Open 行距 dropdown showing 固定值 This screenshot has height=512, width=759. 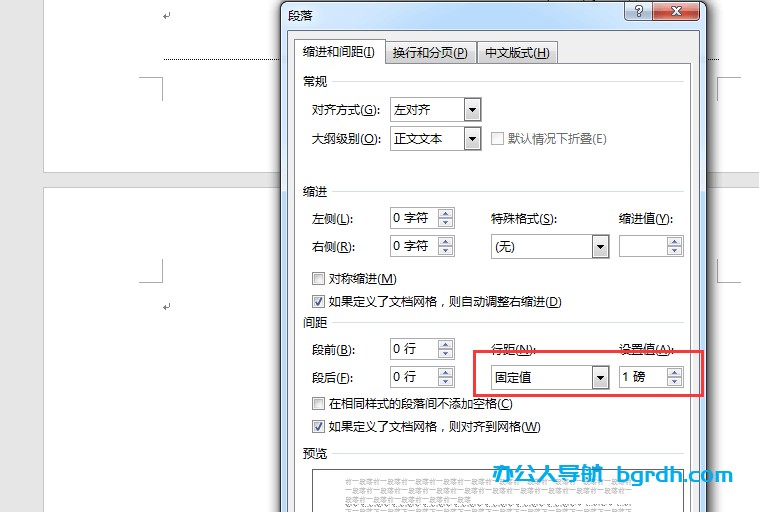[x=600, y=377]
